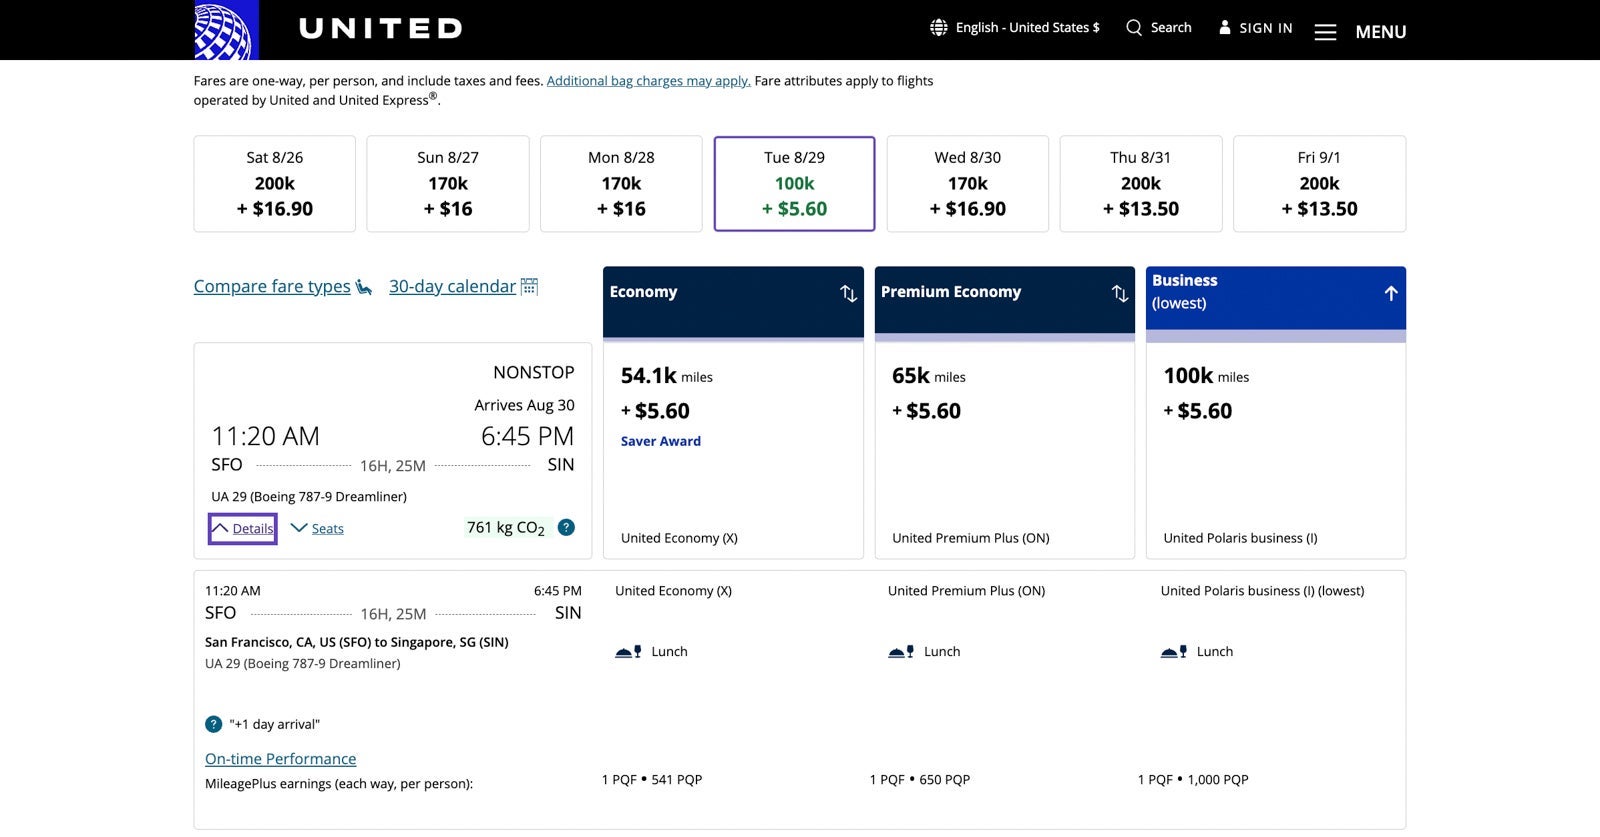Collapse the flight Details section
This screenshot has width=1600, height=837.
coord(243,528)
